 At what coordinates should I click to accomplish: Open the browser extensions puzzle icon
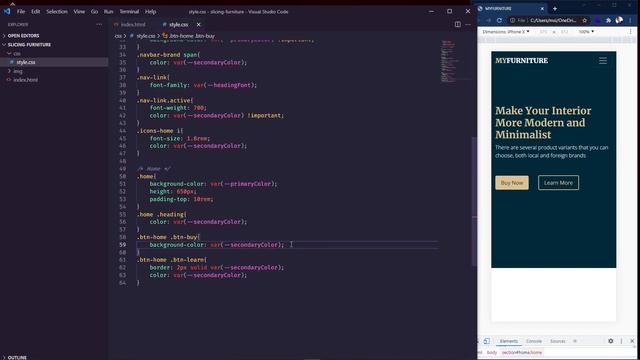tap(609, 20)
